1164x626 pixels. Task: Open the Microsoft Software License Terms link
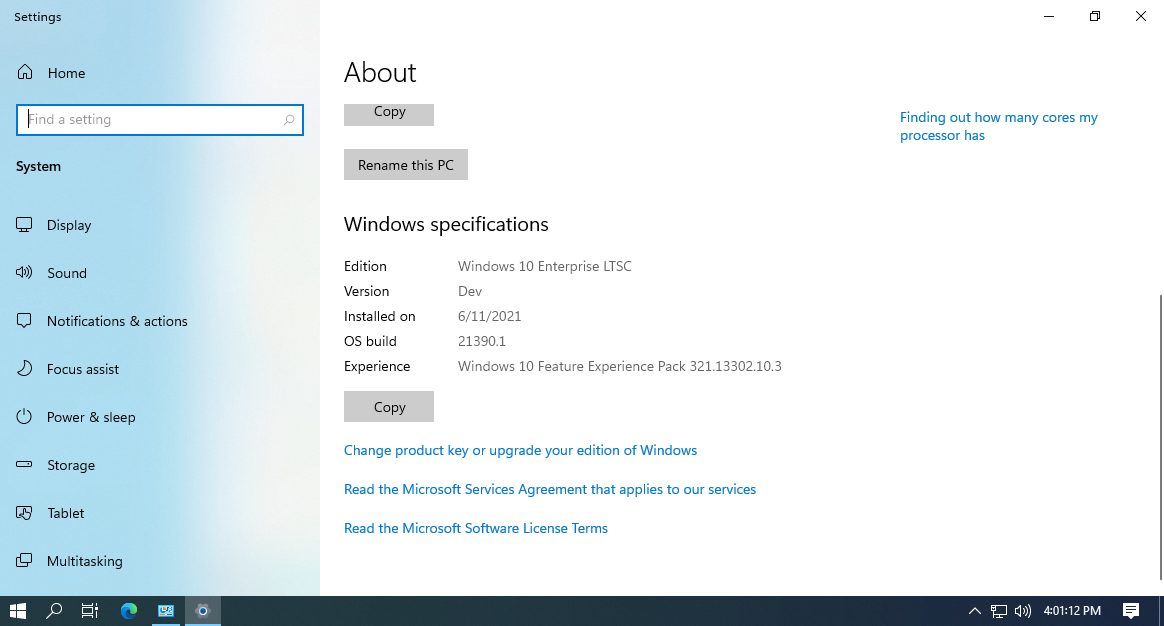476,528
